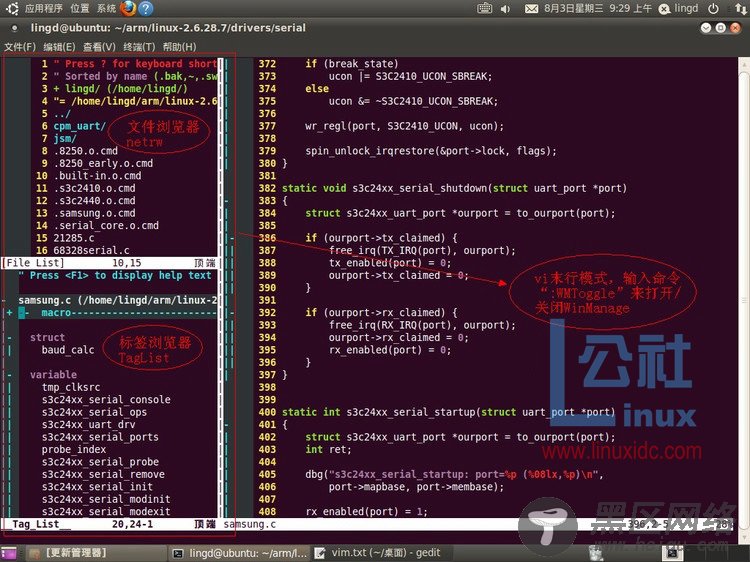Viewport: 750px width, 562px height.
Task: Click samsung.c file heading in Tag List
Action: tap(118, 300)
